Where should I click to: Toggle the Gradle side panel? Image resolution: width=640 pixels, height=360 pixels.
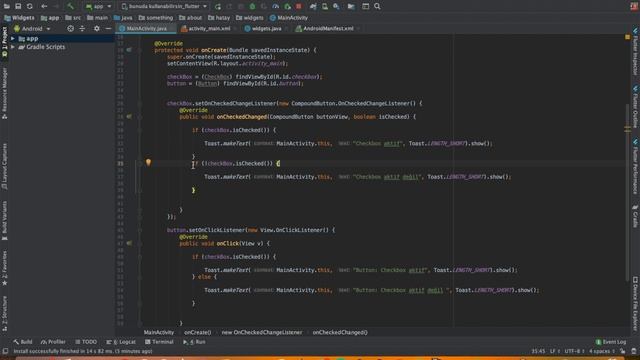(x=636, y=216)
